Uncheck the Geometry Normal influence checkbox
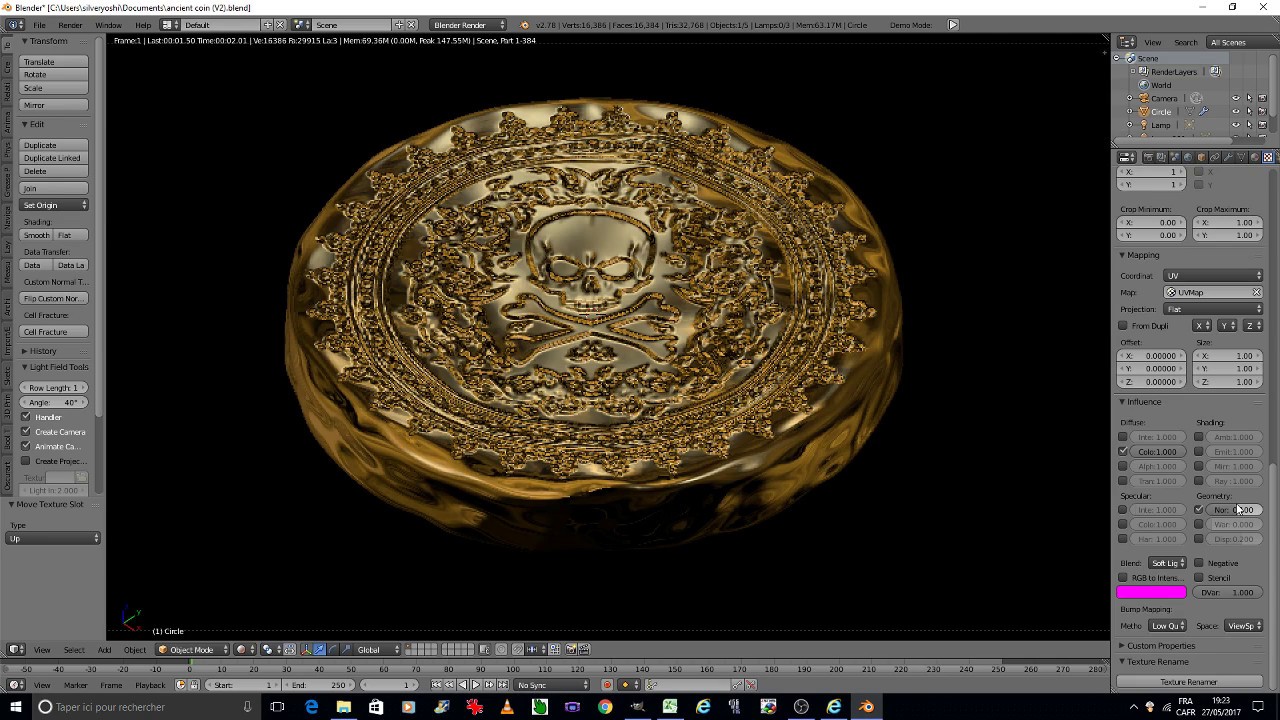 (1199, 510)
